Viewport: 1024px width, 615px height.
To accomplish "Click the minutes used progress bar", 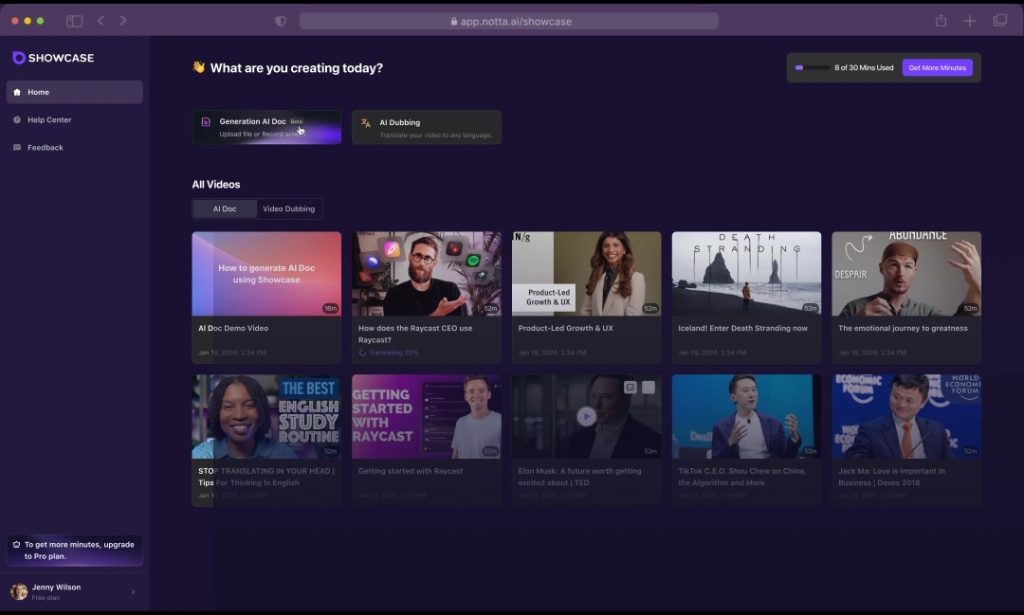I will click(x=810, y=68).
